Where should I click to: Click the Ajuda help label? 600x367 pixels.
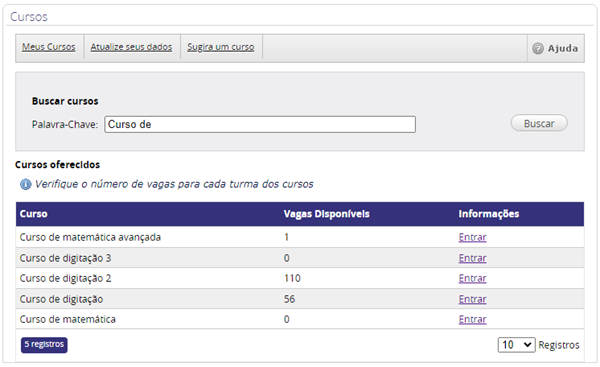coord(562,49)
